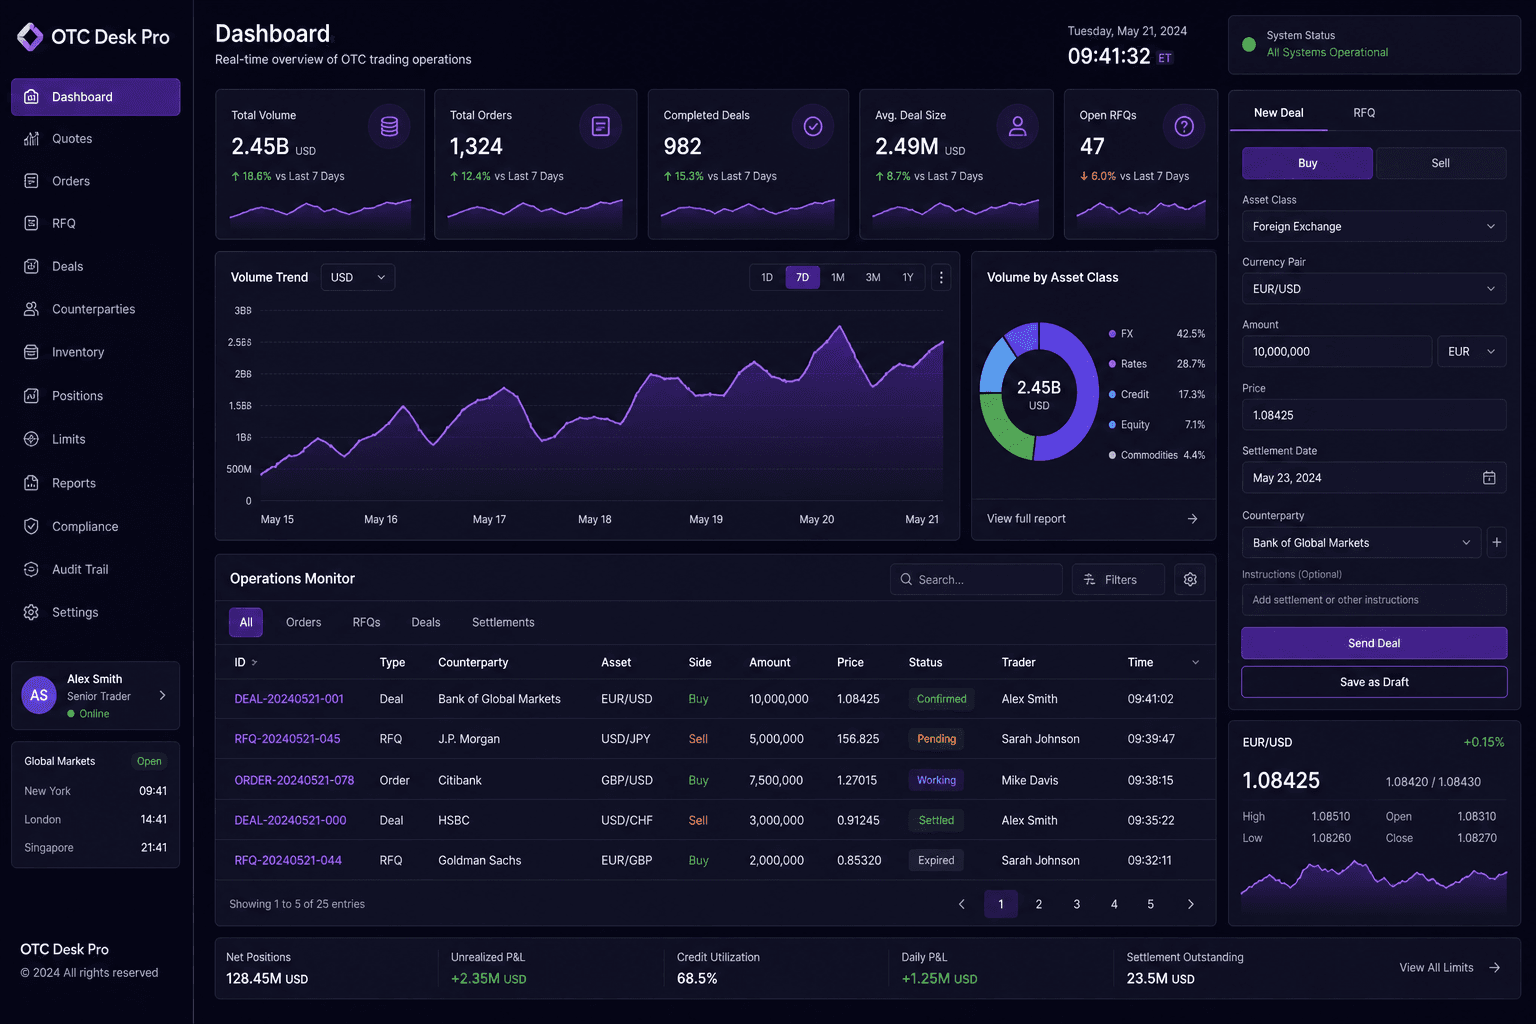
Task: Open Volume Trend three-dot menu
Action: pyautogui.click(x=941, y=277)
